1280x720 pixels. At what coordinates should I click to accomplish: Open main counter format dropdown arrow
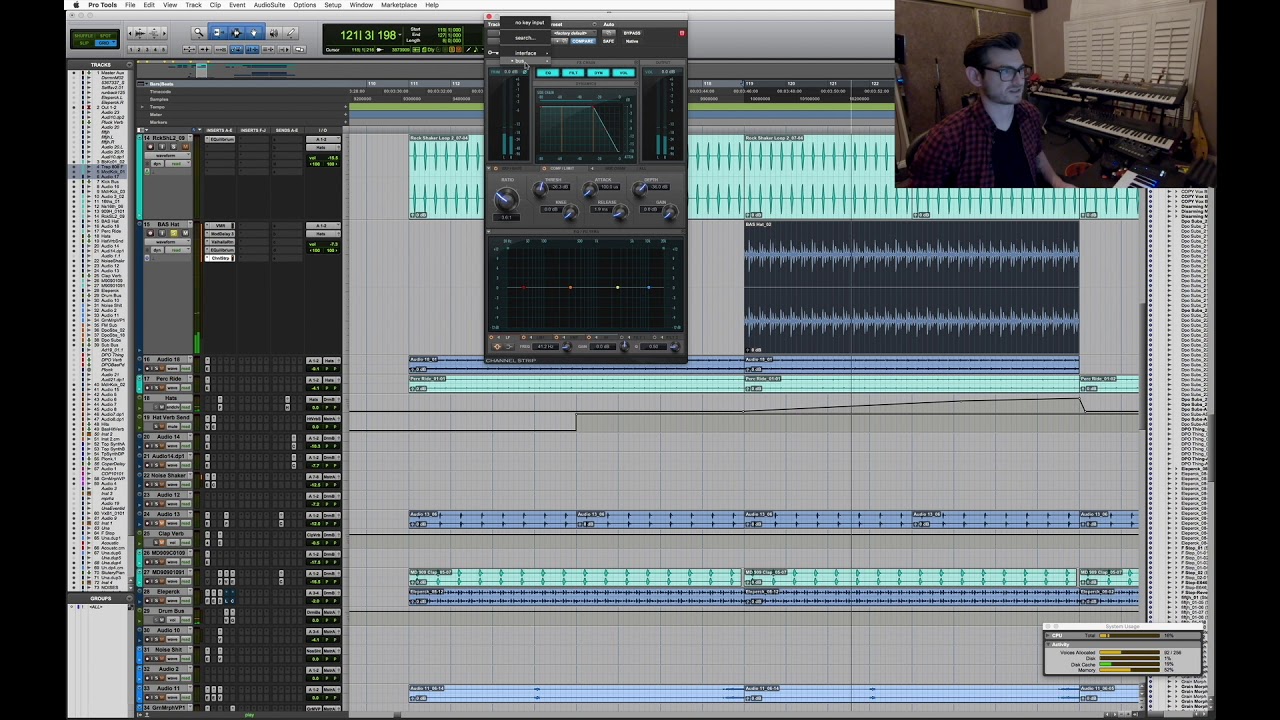(400, 35)
